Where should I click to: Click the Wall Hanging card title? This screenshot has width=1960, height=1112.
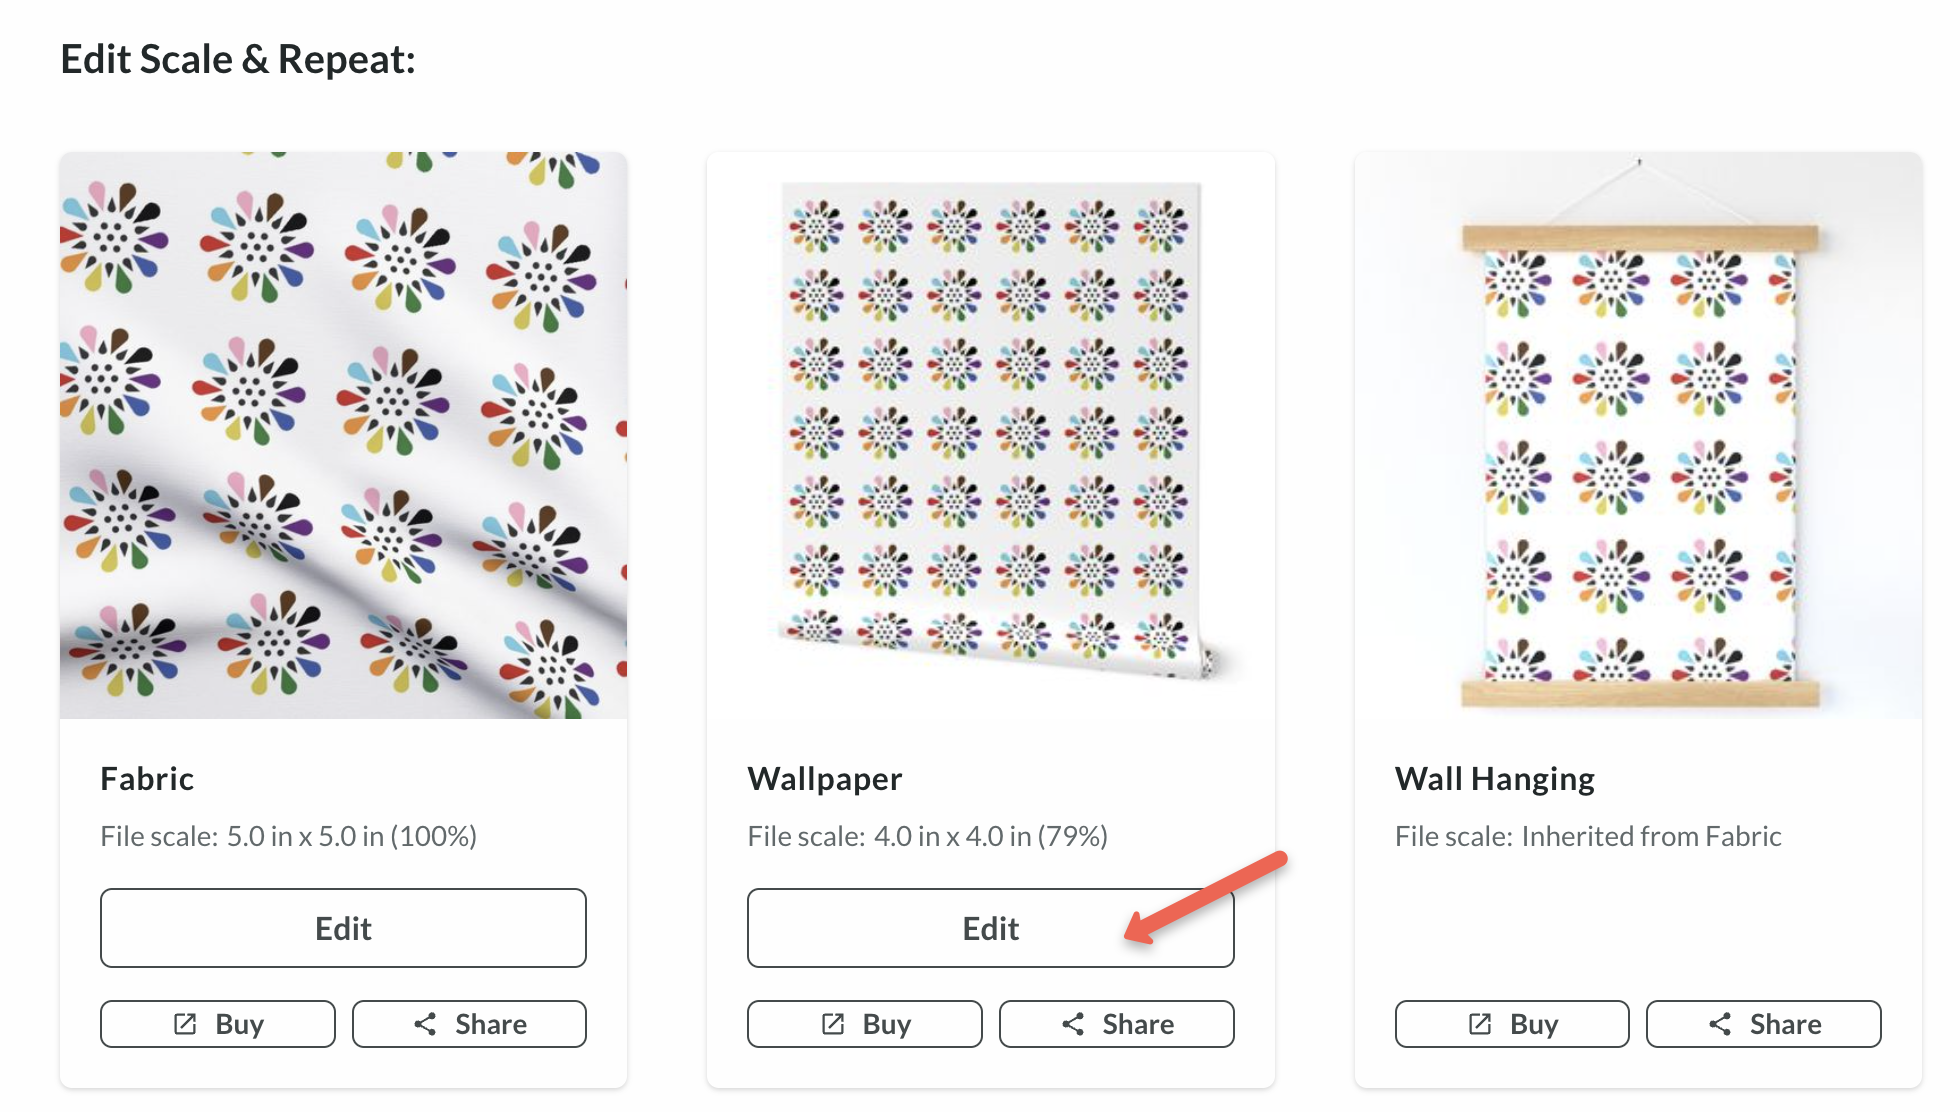tap(1495, 779)
